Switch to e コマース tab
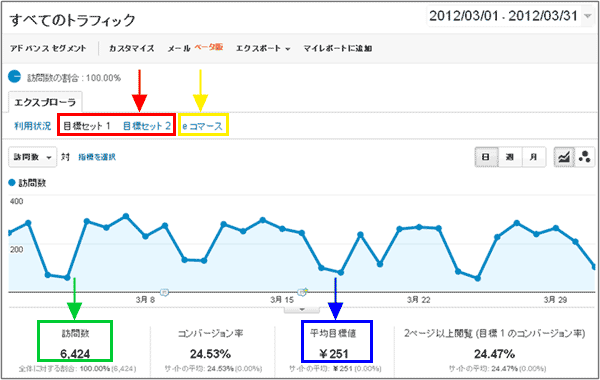The width and height of the screenshot is (600, 380). tap(202, 126)
